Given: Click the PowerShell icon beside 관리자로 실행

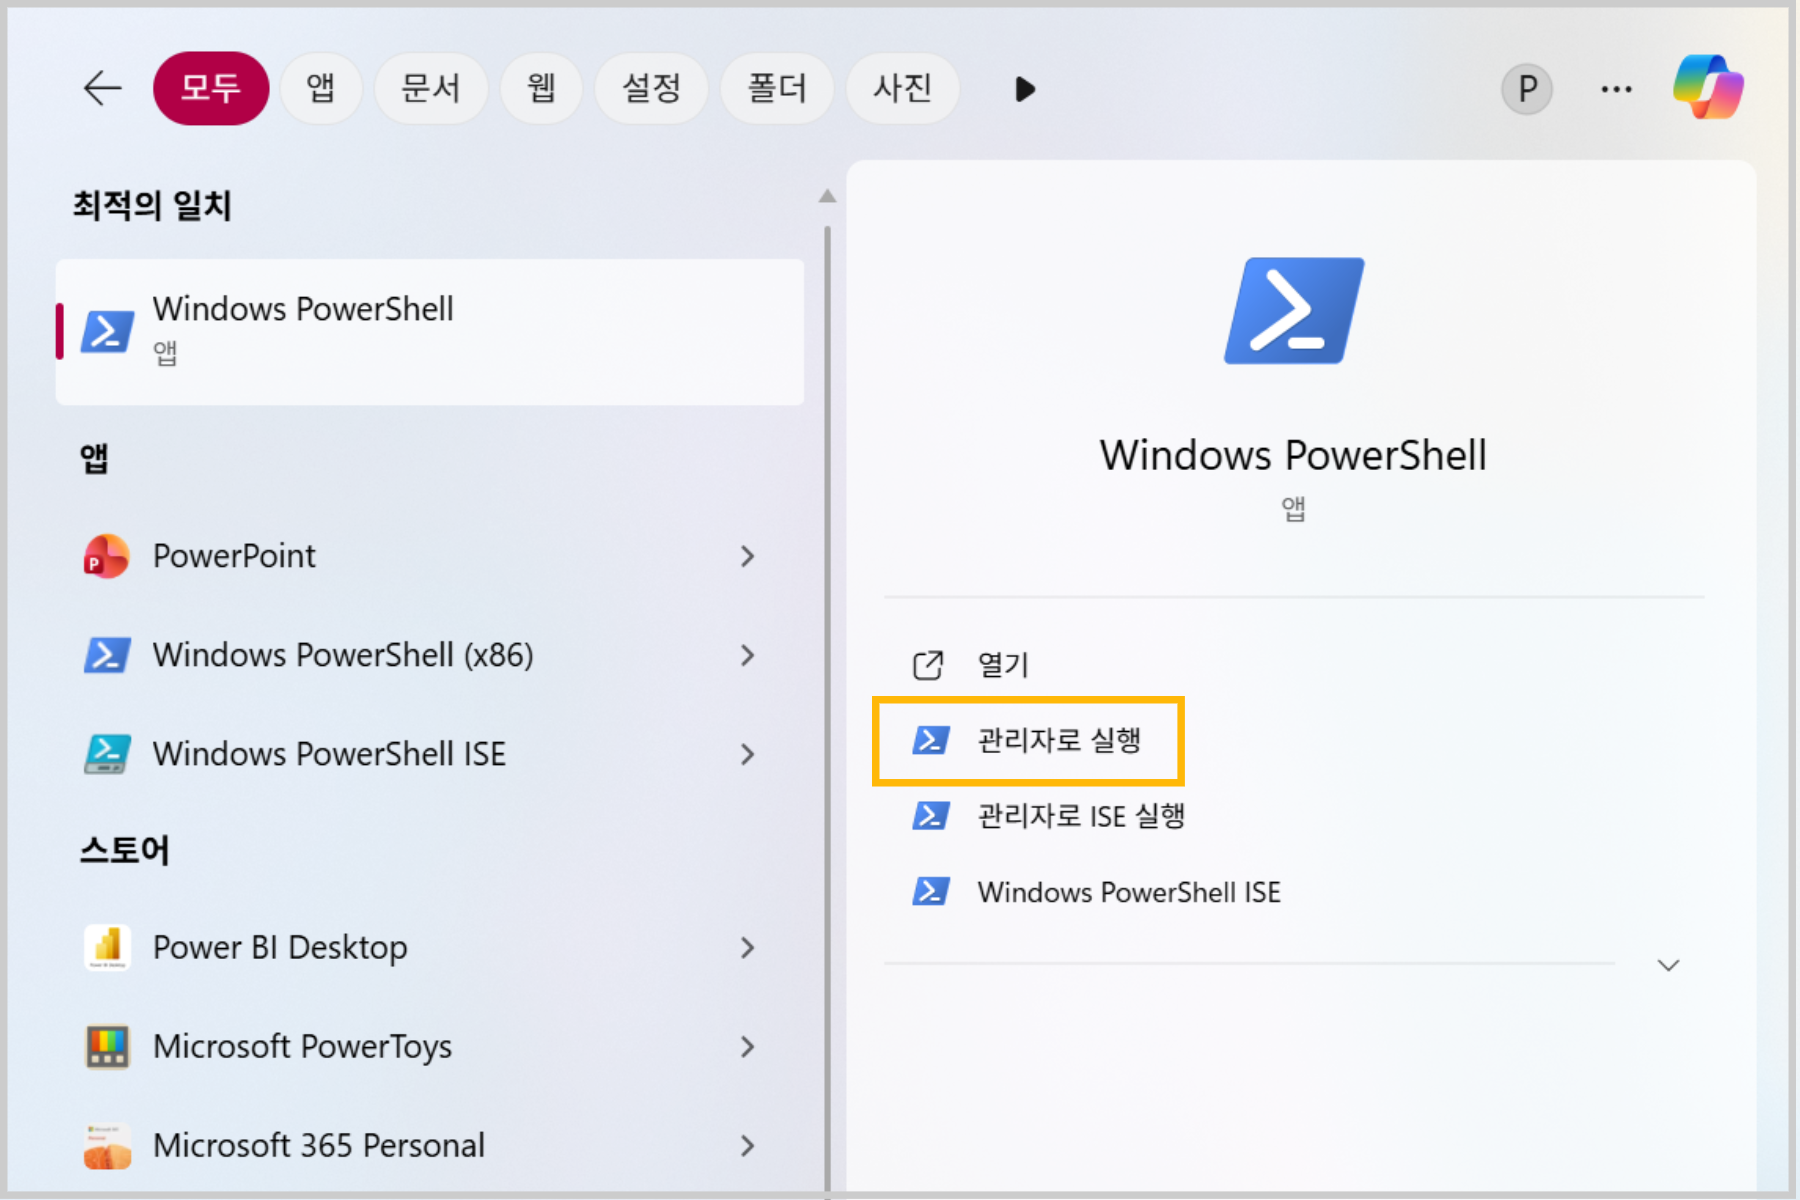Looking at the screenshot, I should click(931, 740).
